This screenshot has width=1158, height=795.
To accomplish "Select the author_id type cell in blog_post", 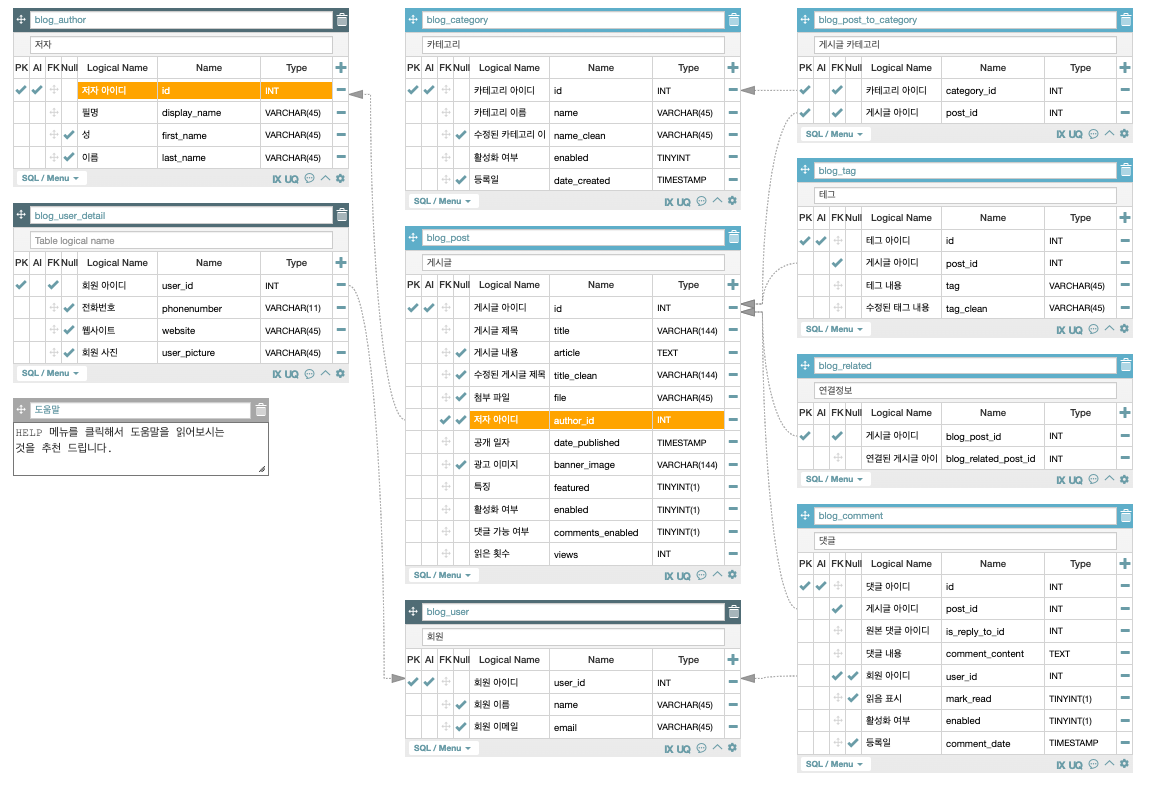I will click(x=688, y=420).
